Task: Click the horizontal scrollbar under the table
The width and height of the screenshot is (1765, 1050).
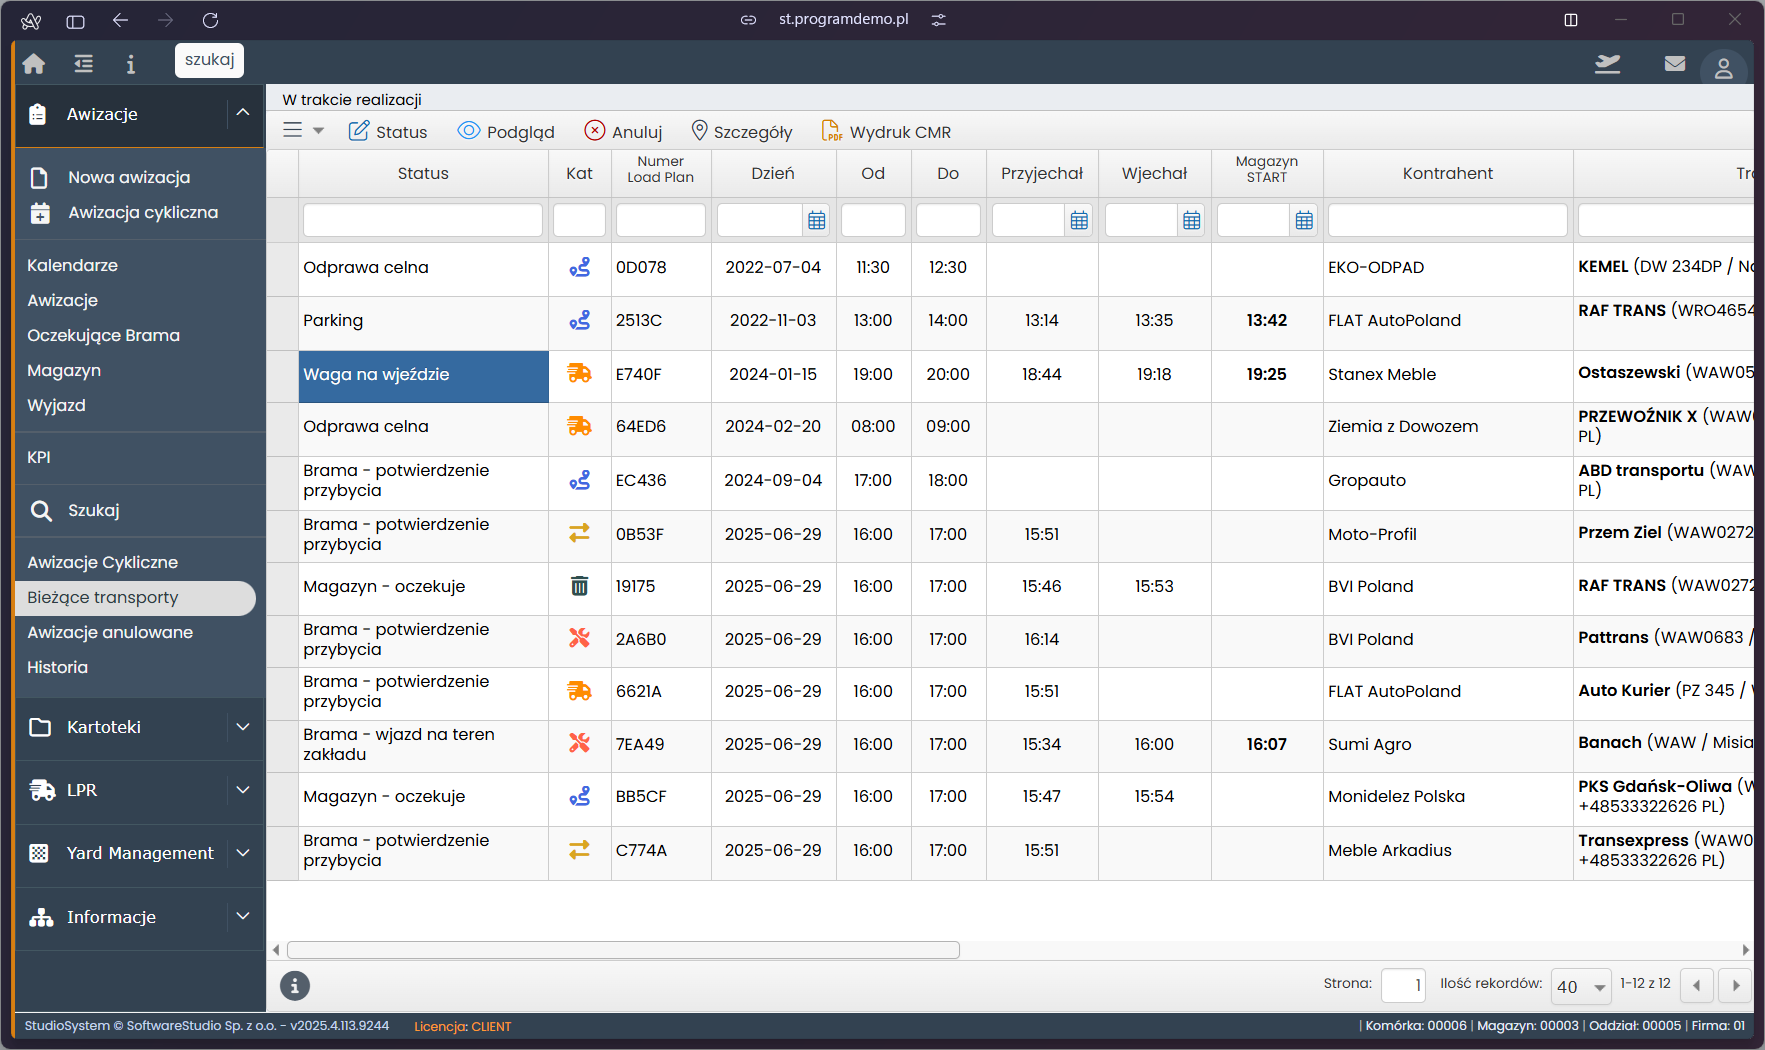Action: click(623, 950)
